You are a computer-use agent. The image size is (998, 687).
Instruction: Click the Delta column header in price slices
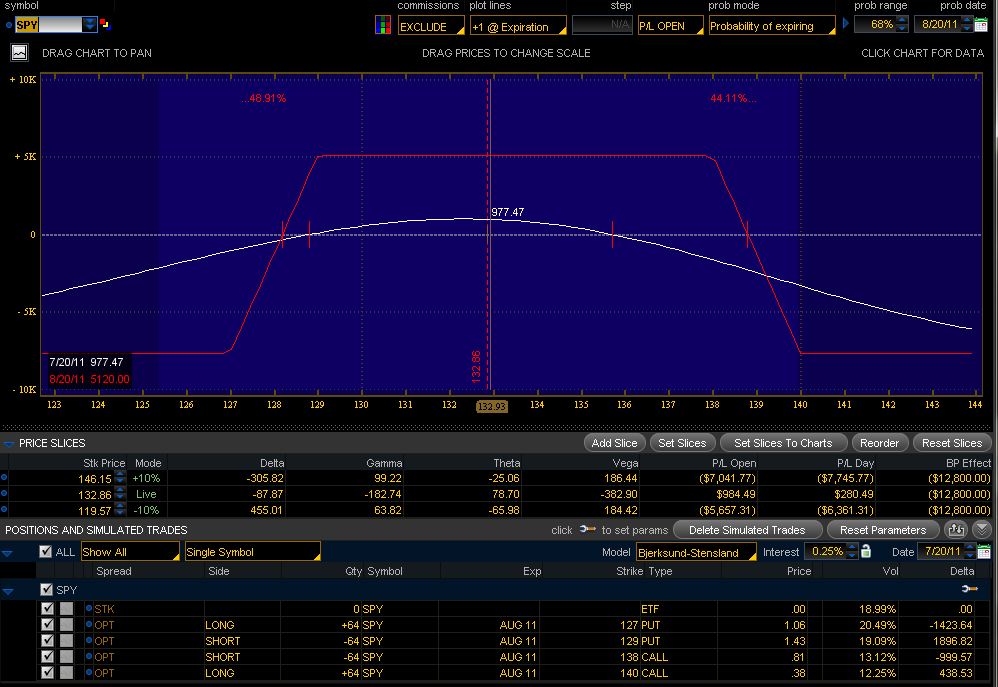(x=272, y=463)
